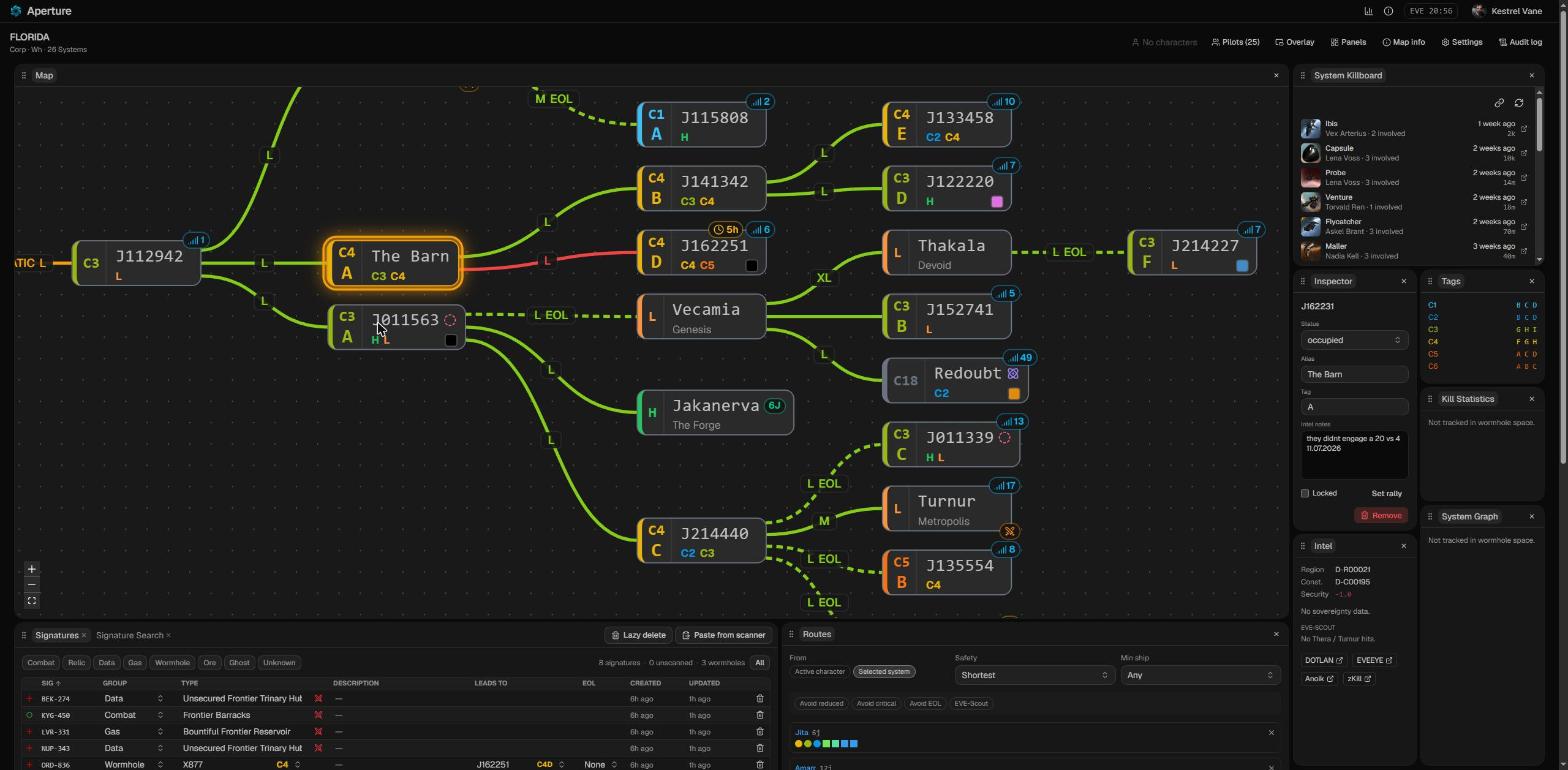Open the Map info menu
Screen dimensions: 1568x770
click(1404, 42)
